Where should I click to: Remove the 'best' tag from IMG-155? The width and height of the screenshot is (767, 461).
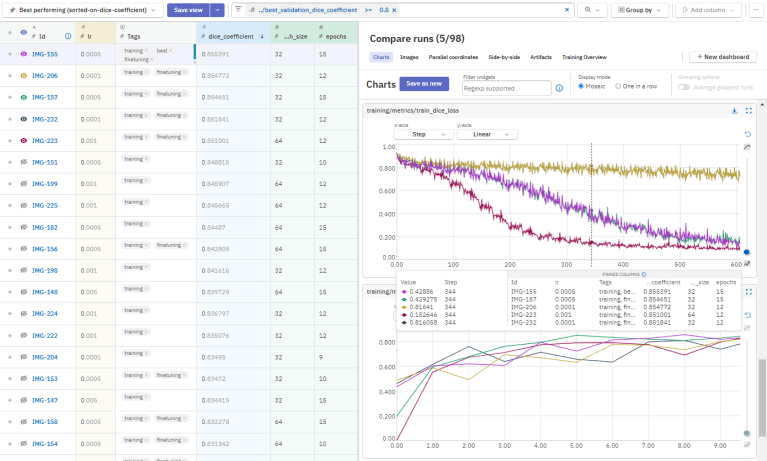[168, 49]
